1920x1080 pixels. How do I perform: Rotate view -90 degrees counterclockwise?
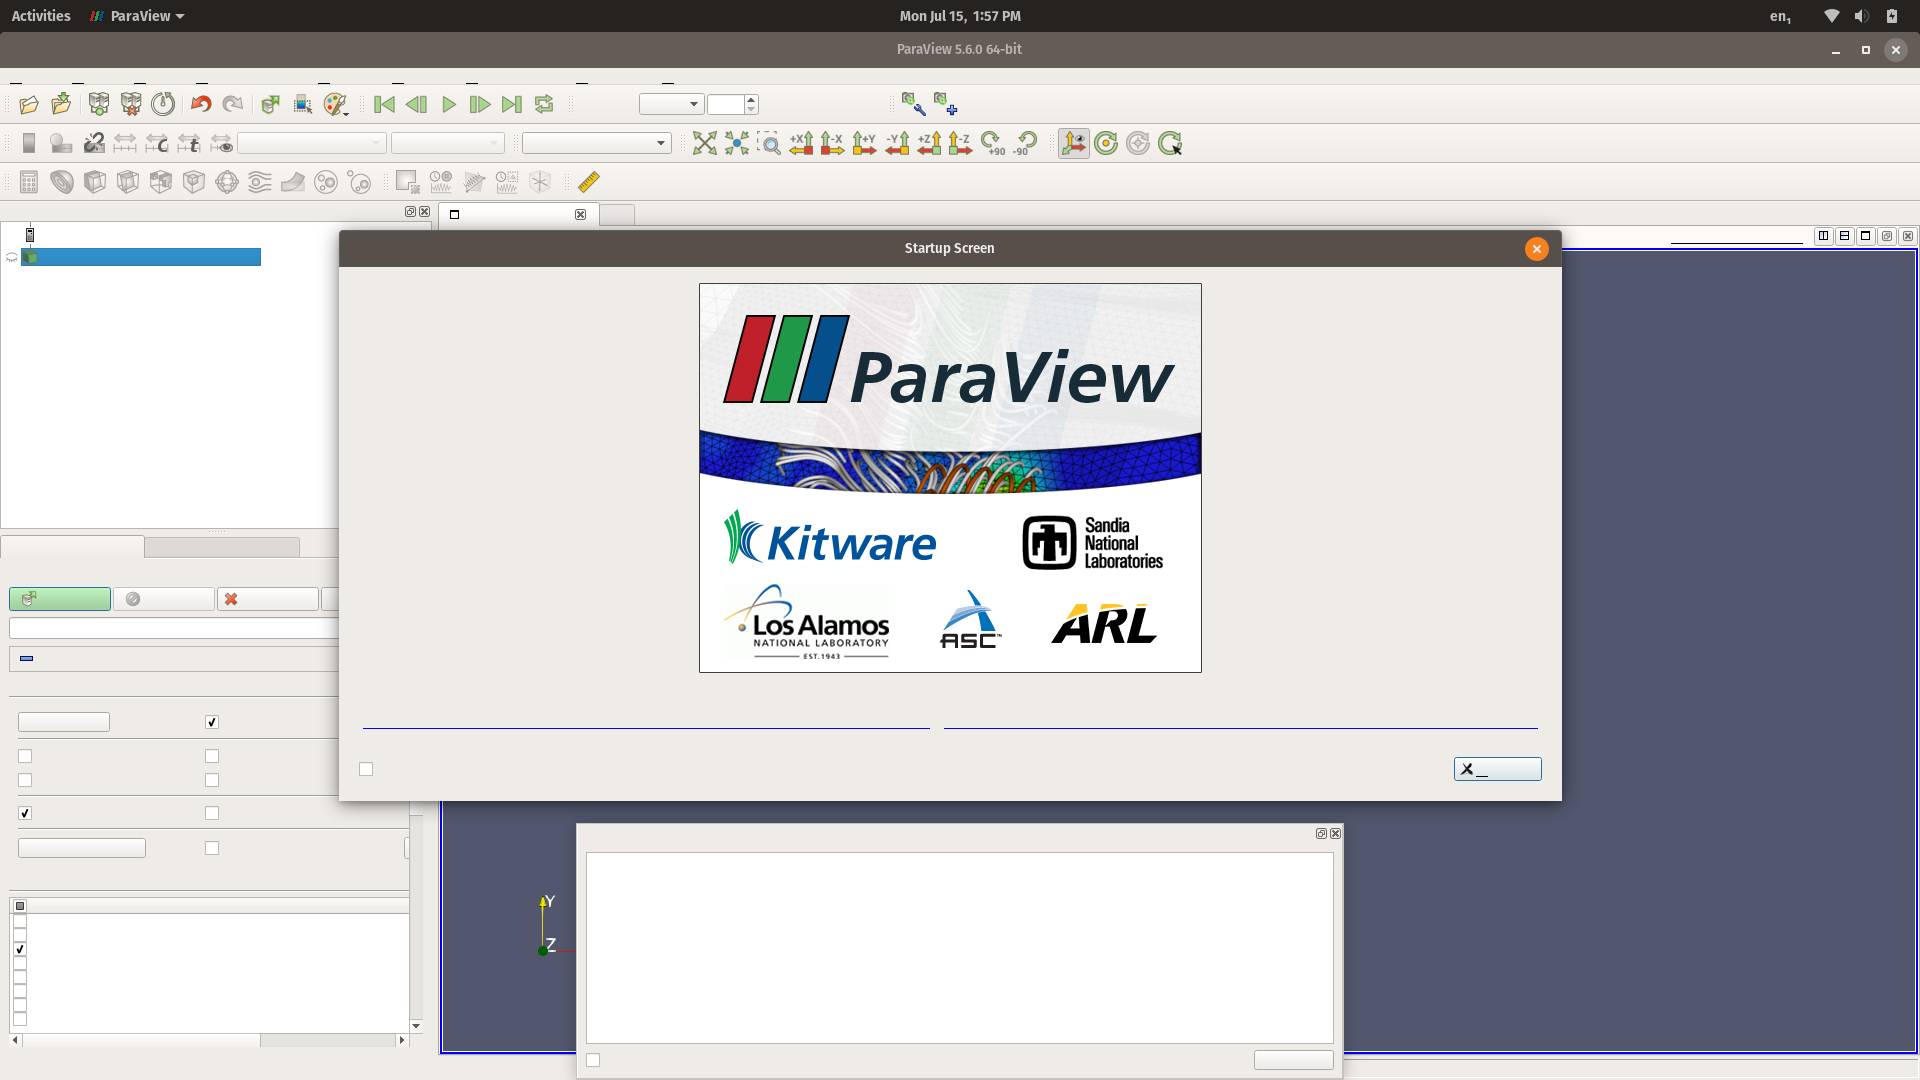[x=1025, y=143]
